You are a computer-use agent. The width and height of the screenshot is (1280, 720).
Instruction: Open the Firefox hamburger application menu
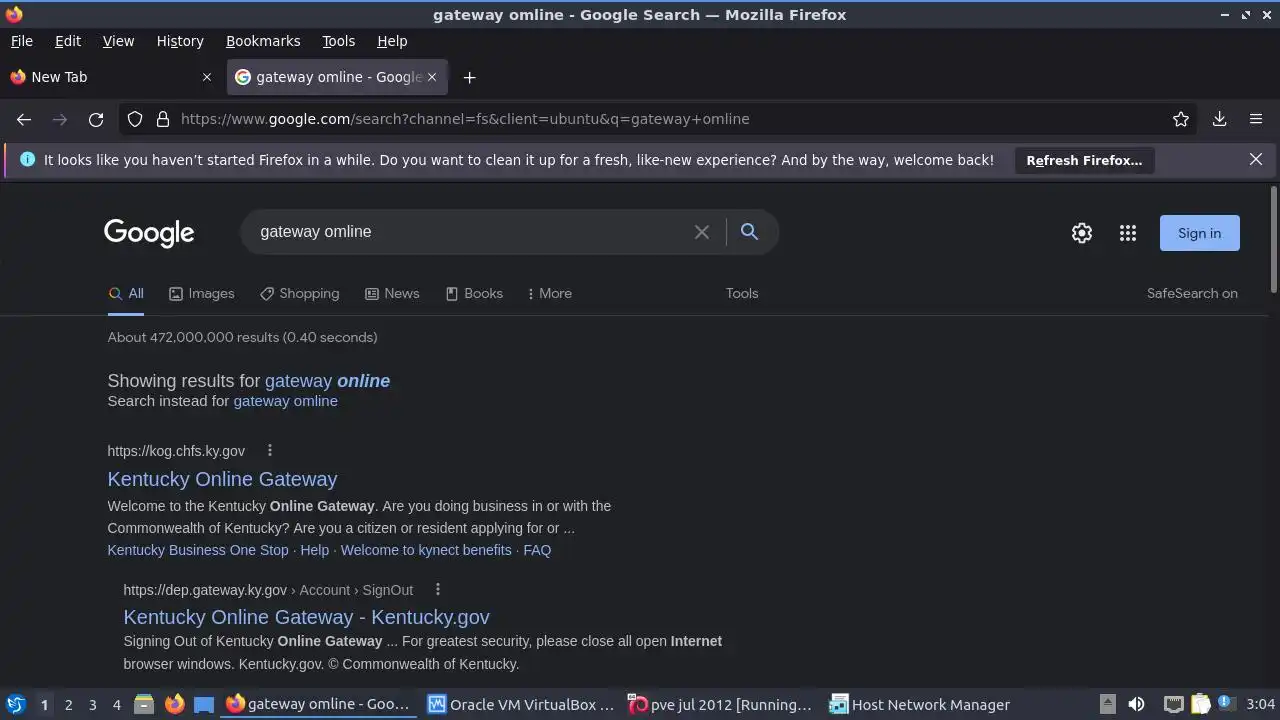(x=1256, y=119)
